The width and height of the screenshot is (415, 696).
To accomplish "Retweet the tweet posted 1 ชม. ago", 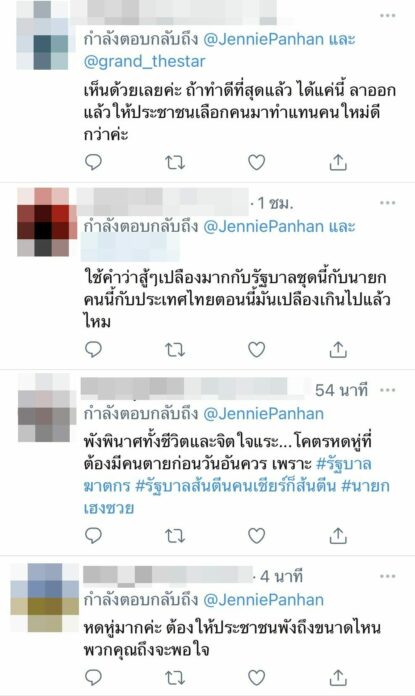I will [175, 350].
